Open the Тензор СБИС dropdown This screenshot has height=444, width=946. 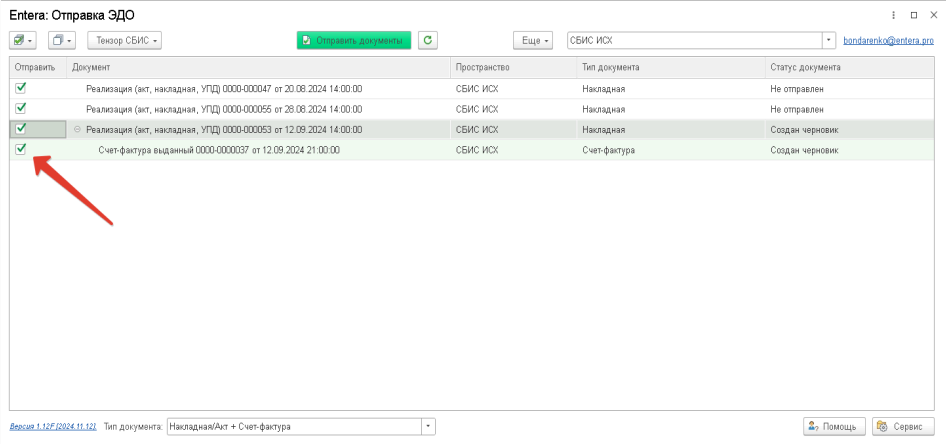[x=125, y=40]
